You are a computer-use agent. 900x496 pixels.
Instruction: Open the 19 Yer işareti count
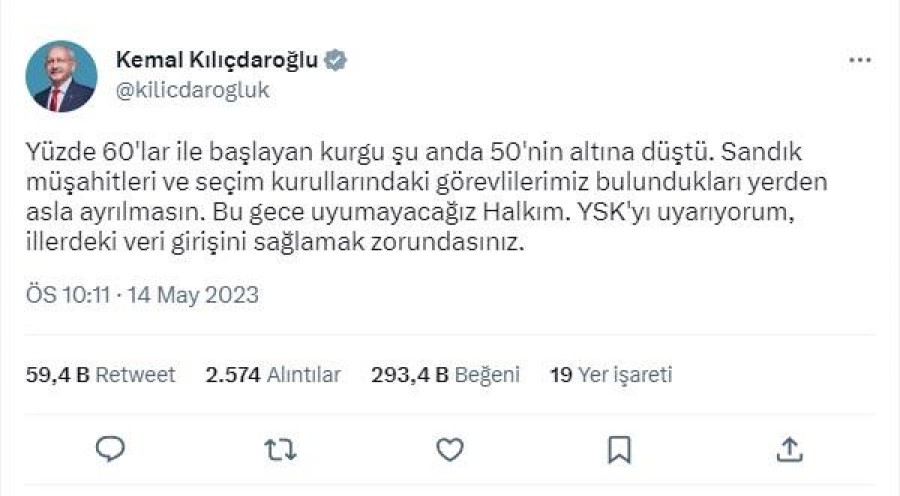click(611, 375)
